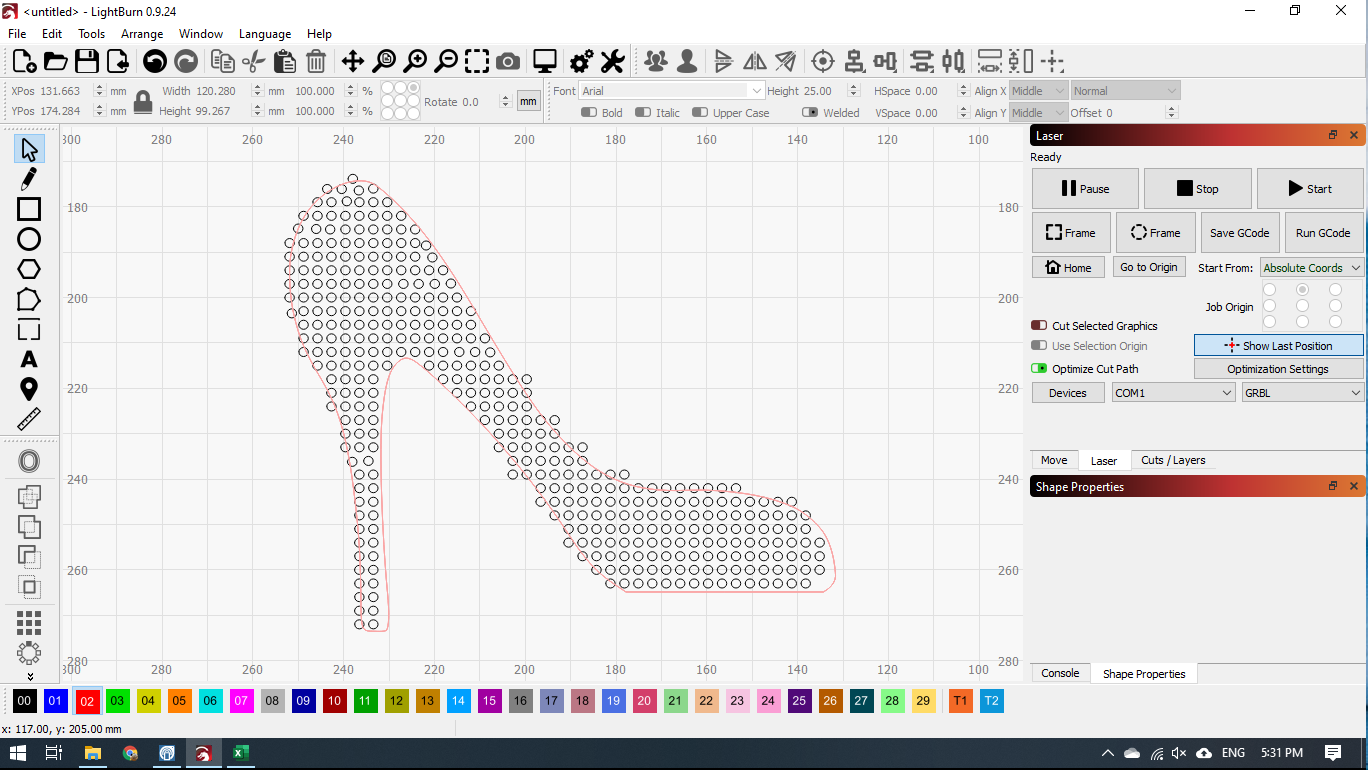Image resolution: width=1368 pixels, height=770 pixels.
Task: Select the Text tool
Action: click(x=28, y=359)
